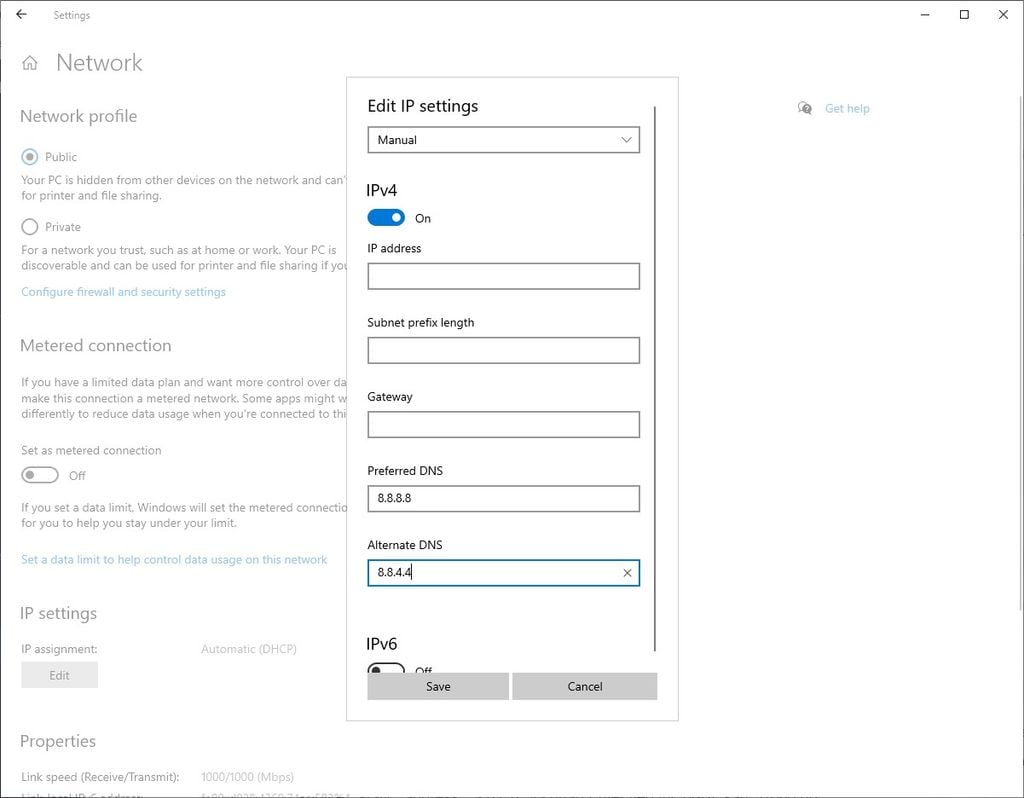This screenshot has width=1024, height=798.
Task: Turn off the IPv4 toggle
Action: tap(386, 217)
